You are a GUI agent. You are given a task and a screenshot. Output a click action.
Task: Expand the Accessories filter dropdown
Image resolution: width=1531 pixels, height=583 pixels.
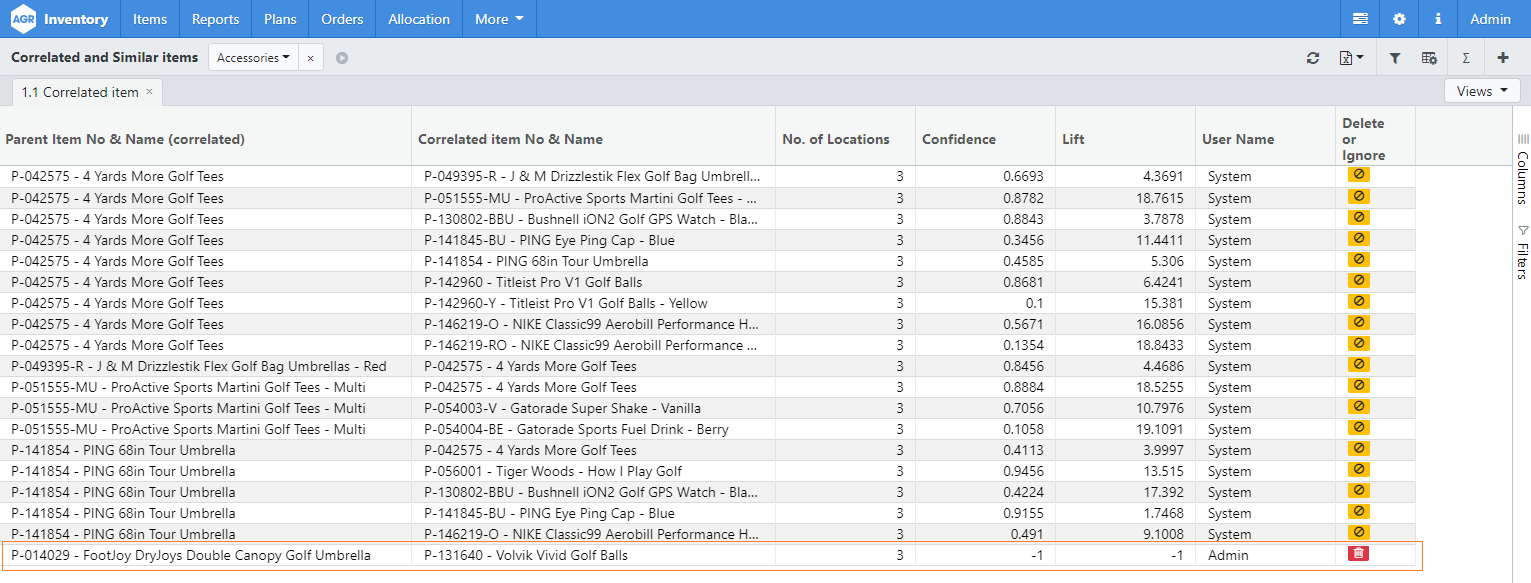253,58
